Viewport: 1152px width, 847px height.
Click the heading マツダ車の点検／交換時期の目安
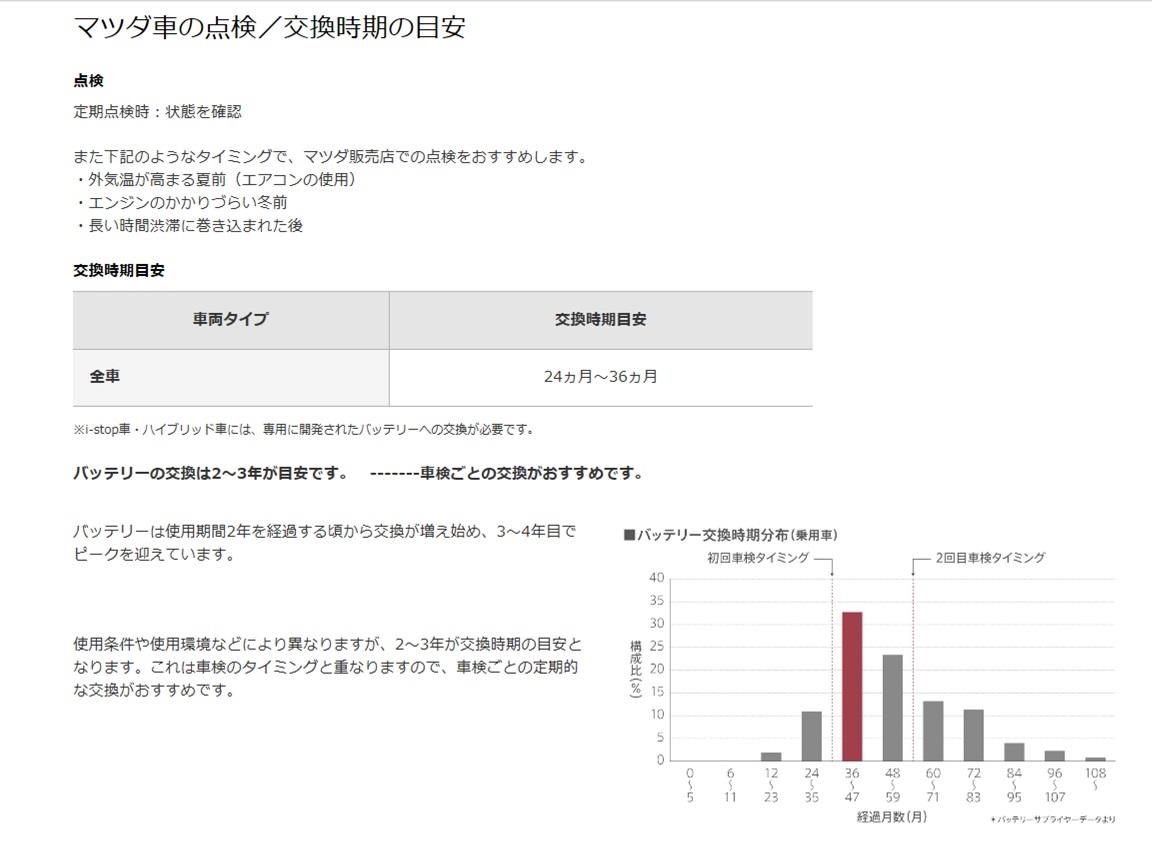click(270, 27)
